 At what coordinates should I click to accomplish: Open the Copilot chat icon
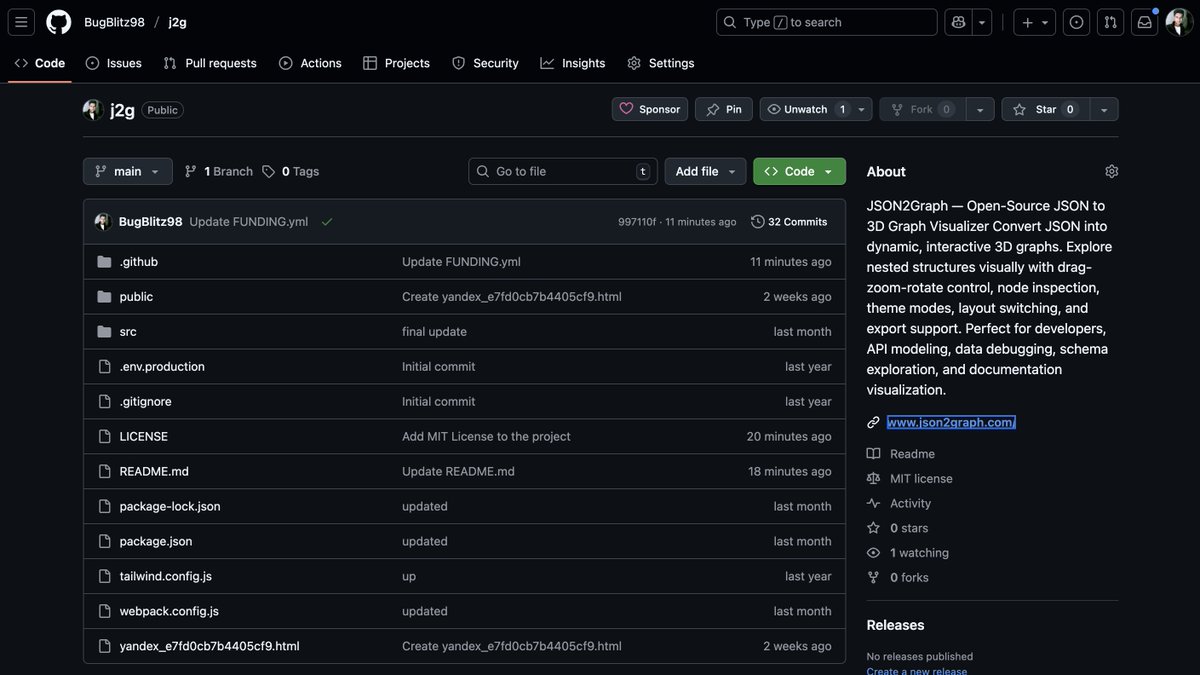[959, 22]
